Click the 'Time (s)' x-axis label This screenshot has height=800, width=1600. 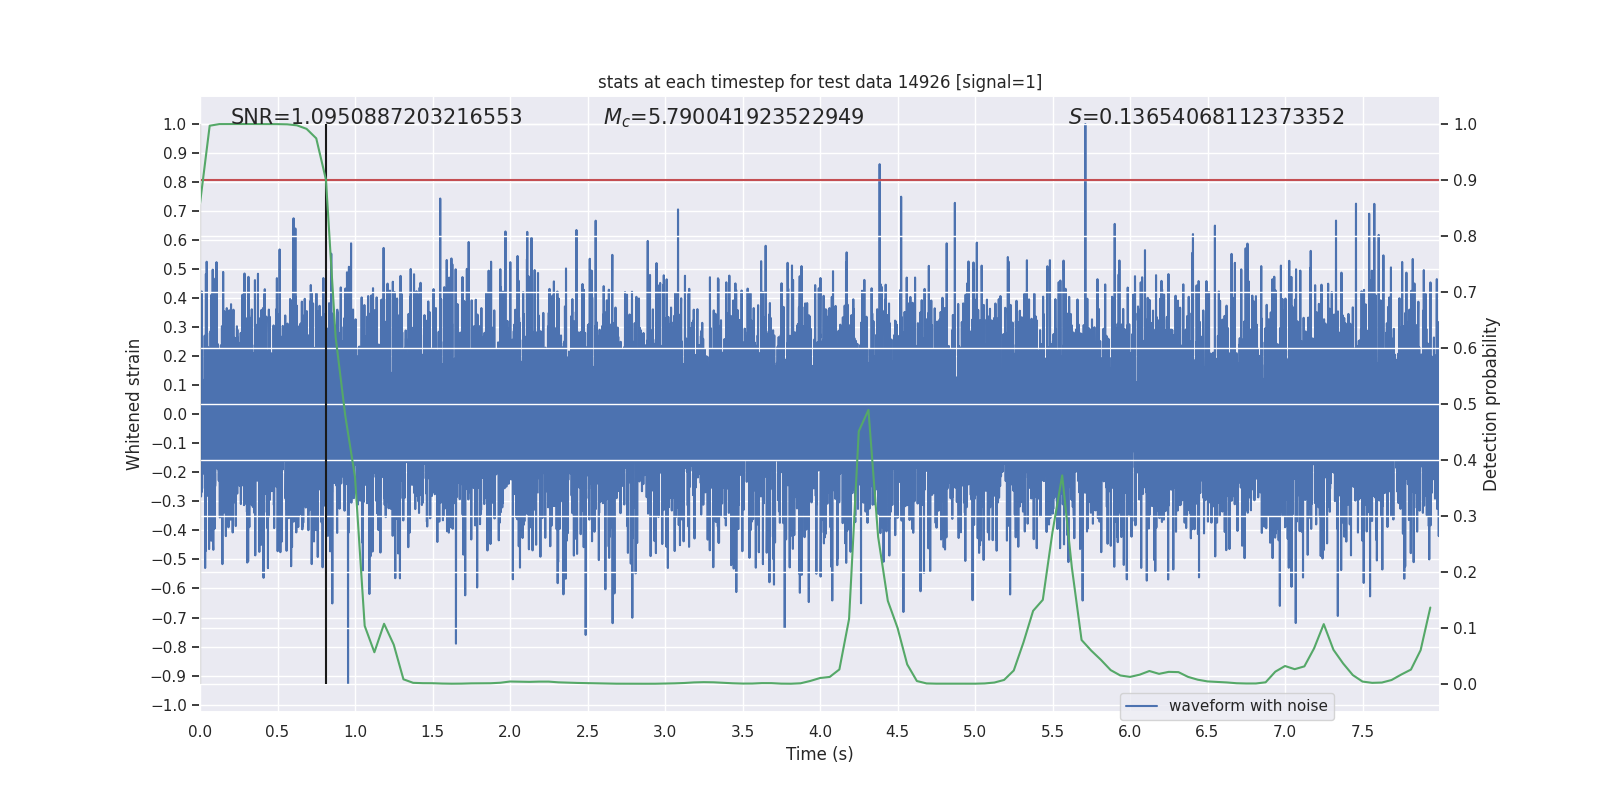coord(819,754)
